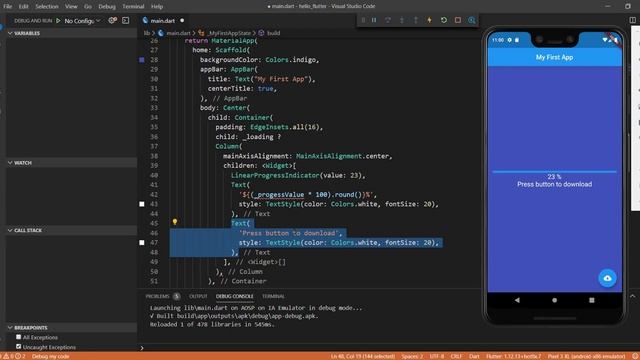The image size is (640, 360).
Task: Toggle the All Exceptions breakpoint checkbox
Action: coord(18,337)
